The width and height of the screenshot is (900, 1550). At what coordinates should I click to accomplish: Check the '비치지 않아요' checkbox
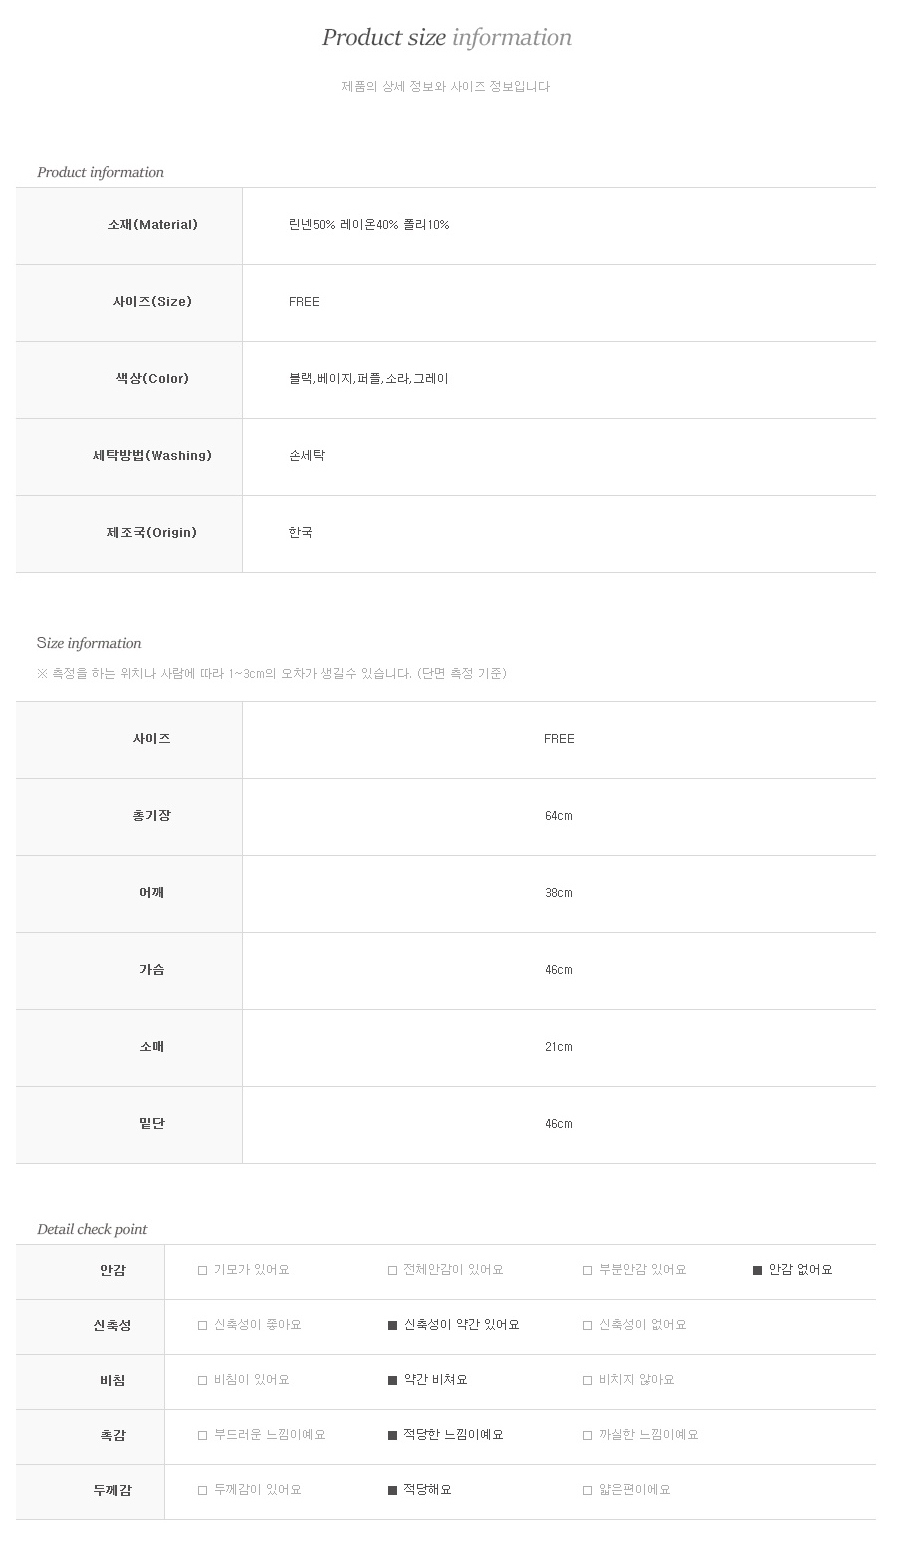coord(588,1380)
